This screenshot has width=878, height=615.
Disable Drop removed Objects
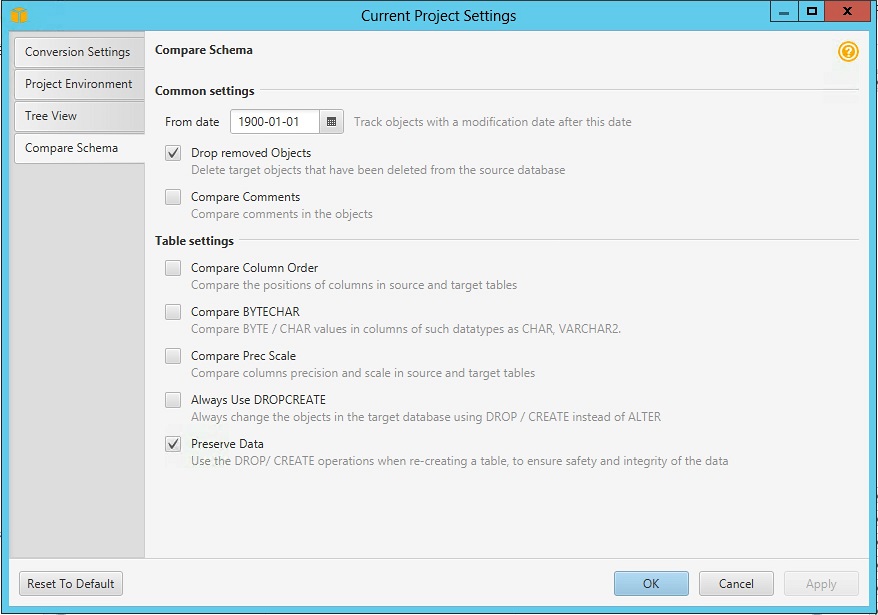[172, 152]
